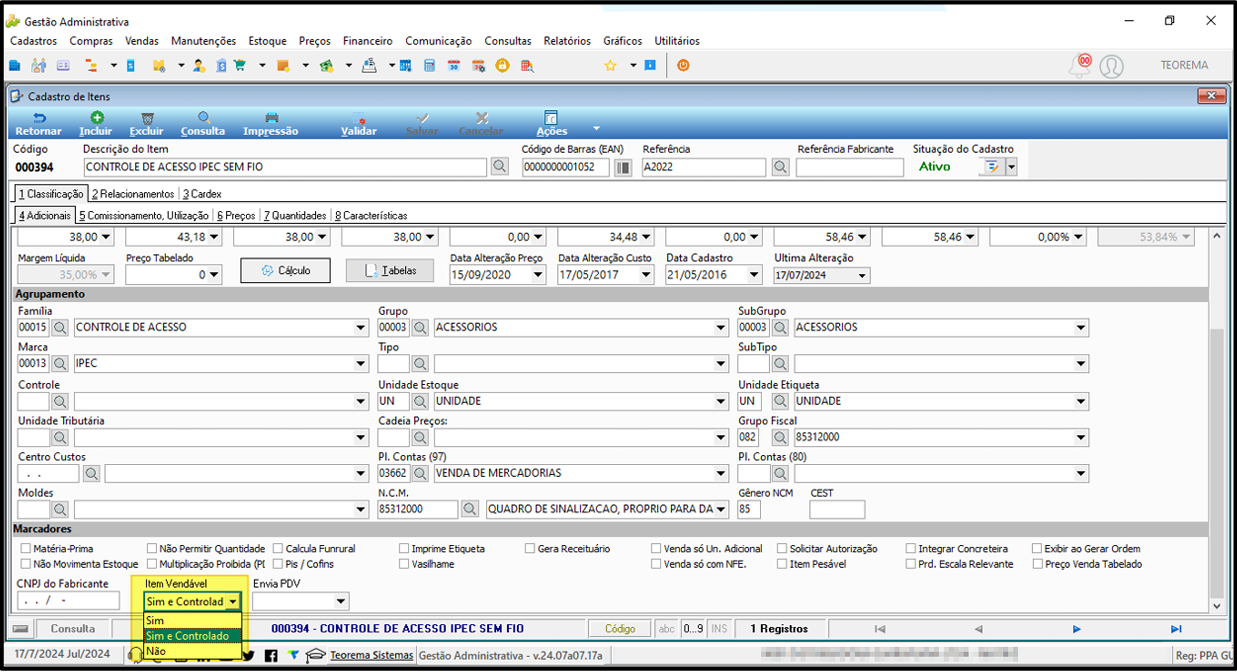This screenshot has height=672, width=1237.
Task: Click the Descrição do Item text field
Action: pyautogui.click(x=285, y=167)
